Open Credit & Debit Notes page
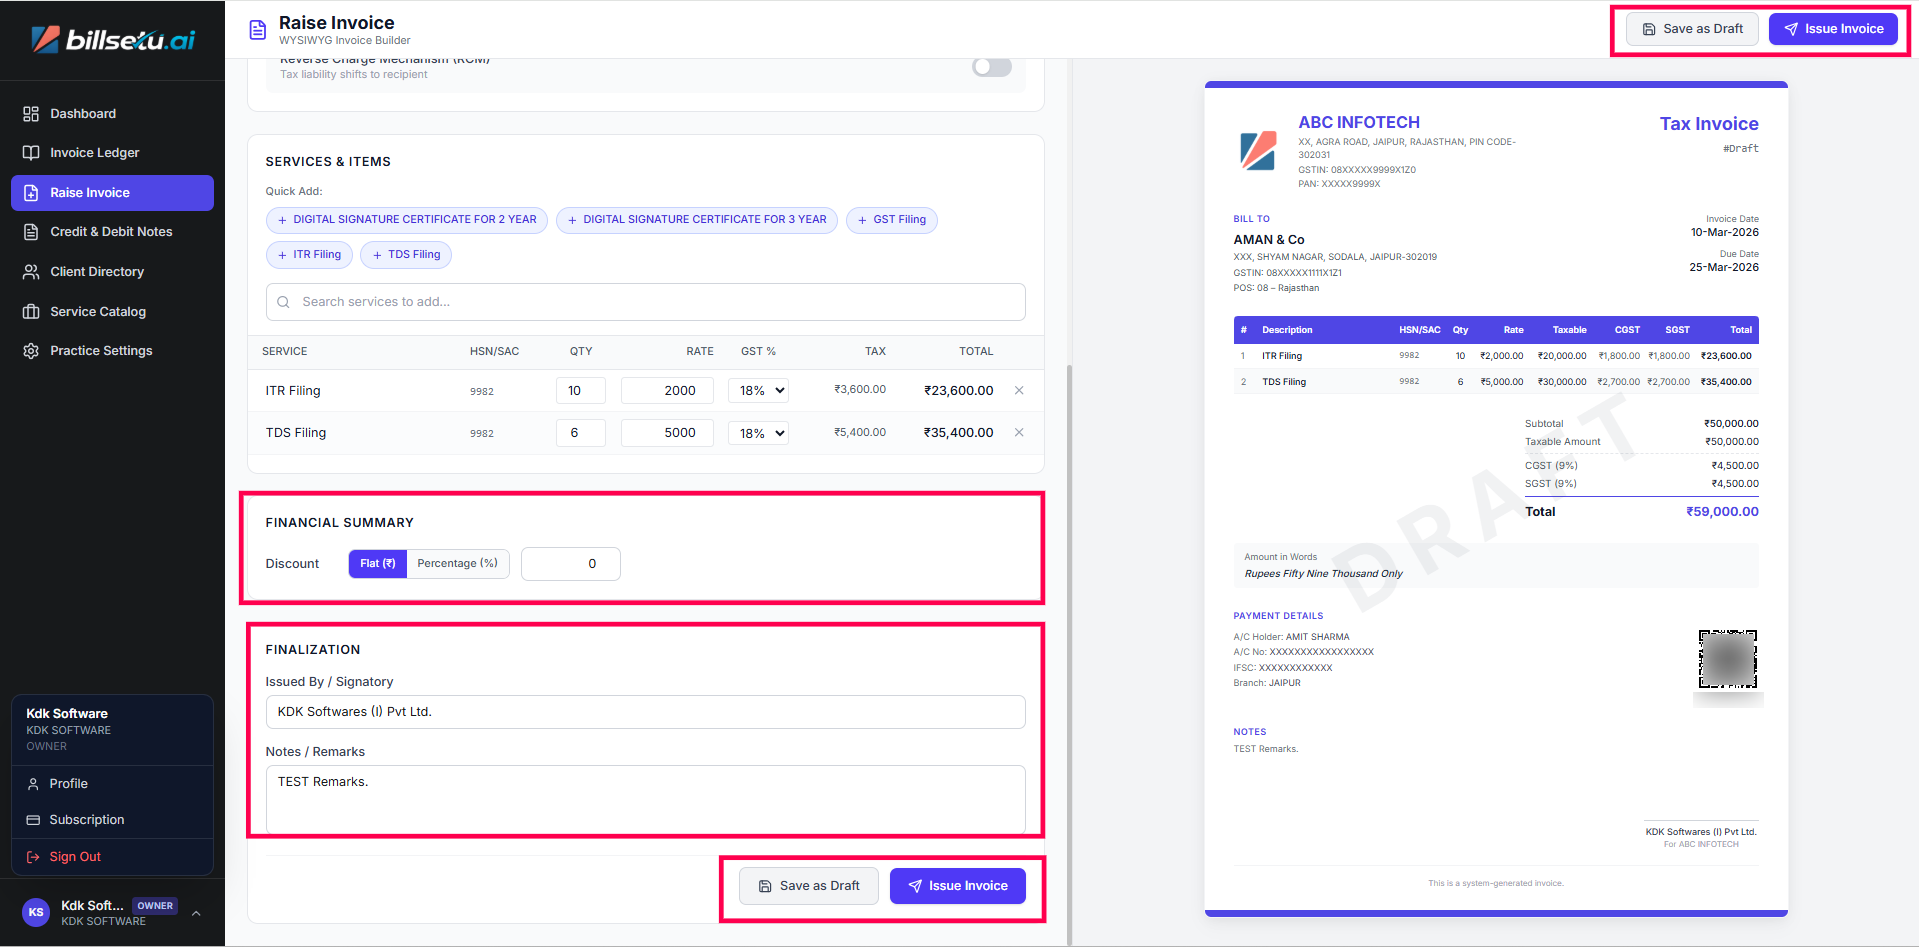 [x=111, y=232]
